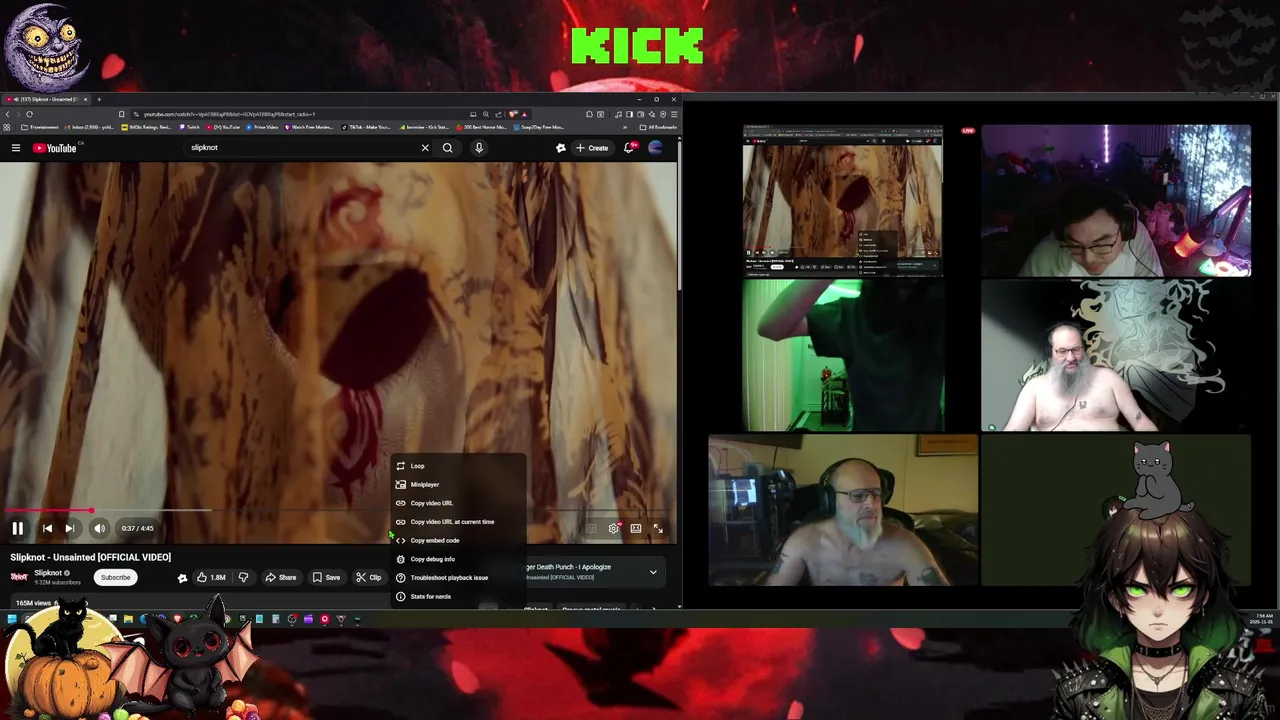The image size is (1280, 720).
Task: Toggle theater mode in the player
Action: click(x=636, y=528)
